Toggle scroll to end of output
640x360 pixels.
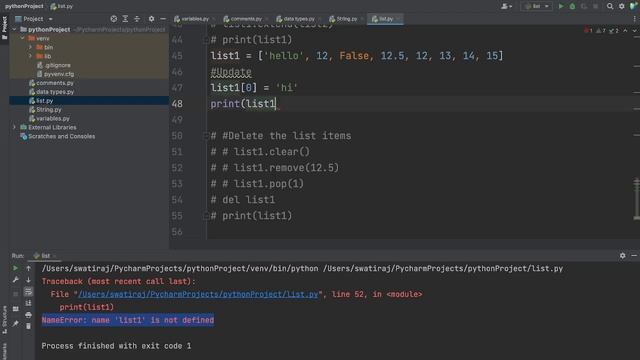(28, 303)
